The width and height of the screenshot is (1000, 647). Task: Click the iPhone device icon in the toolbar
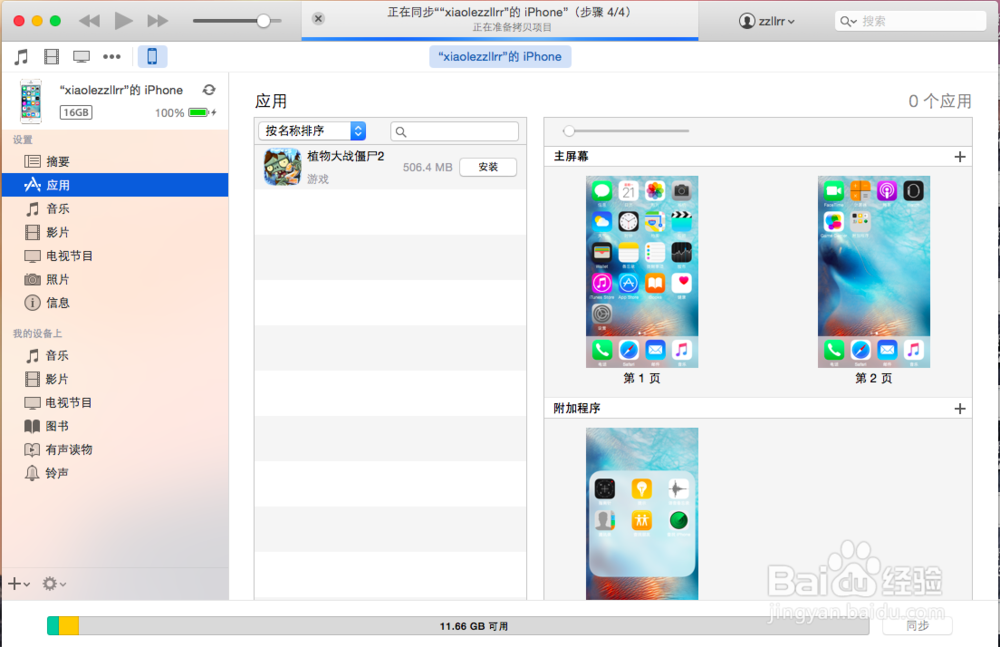(x=151, y=56)
